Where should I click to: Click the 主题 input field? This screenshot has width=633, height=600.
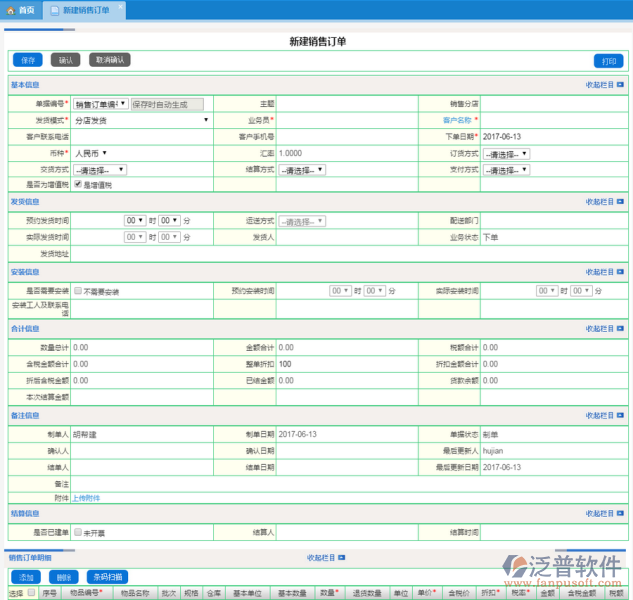pyautogui.click(x=347, y=104)
